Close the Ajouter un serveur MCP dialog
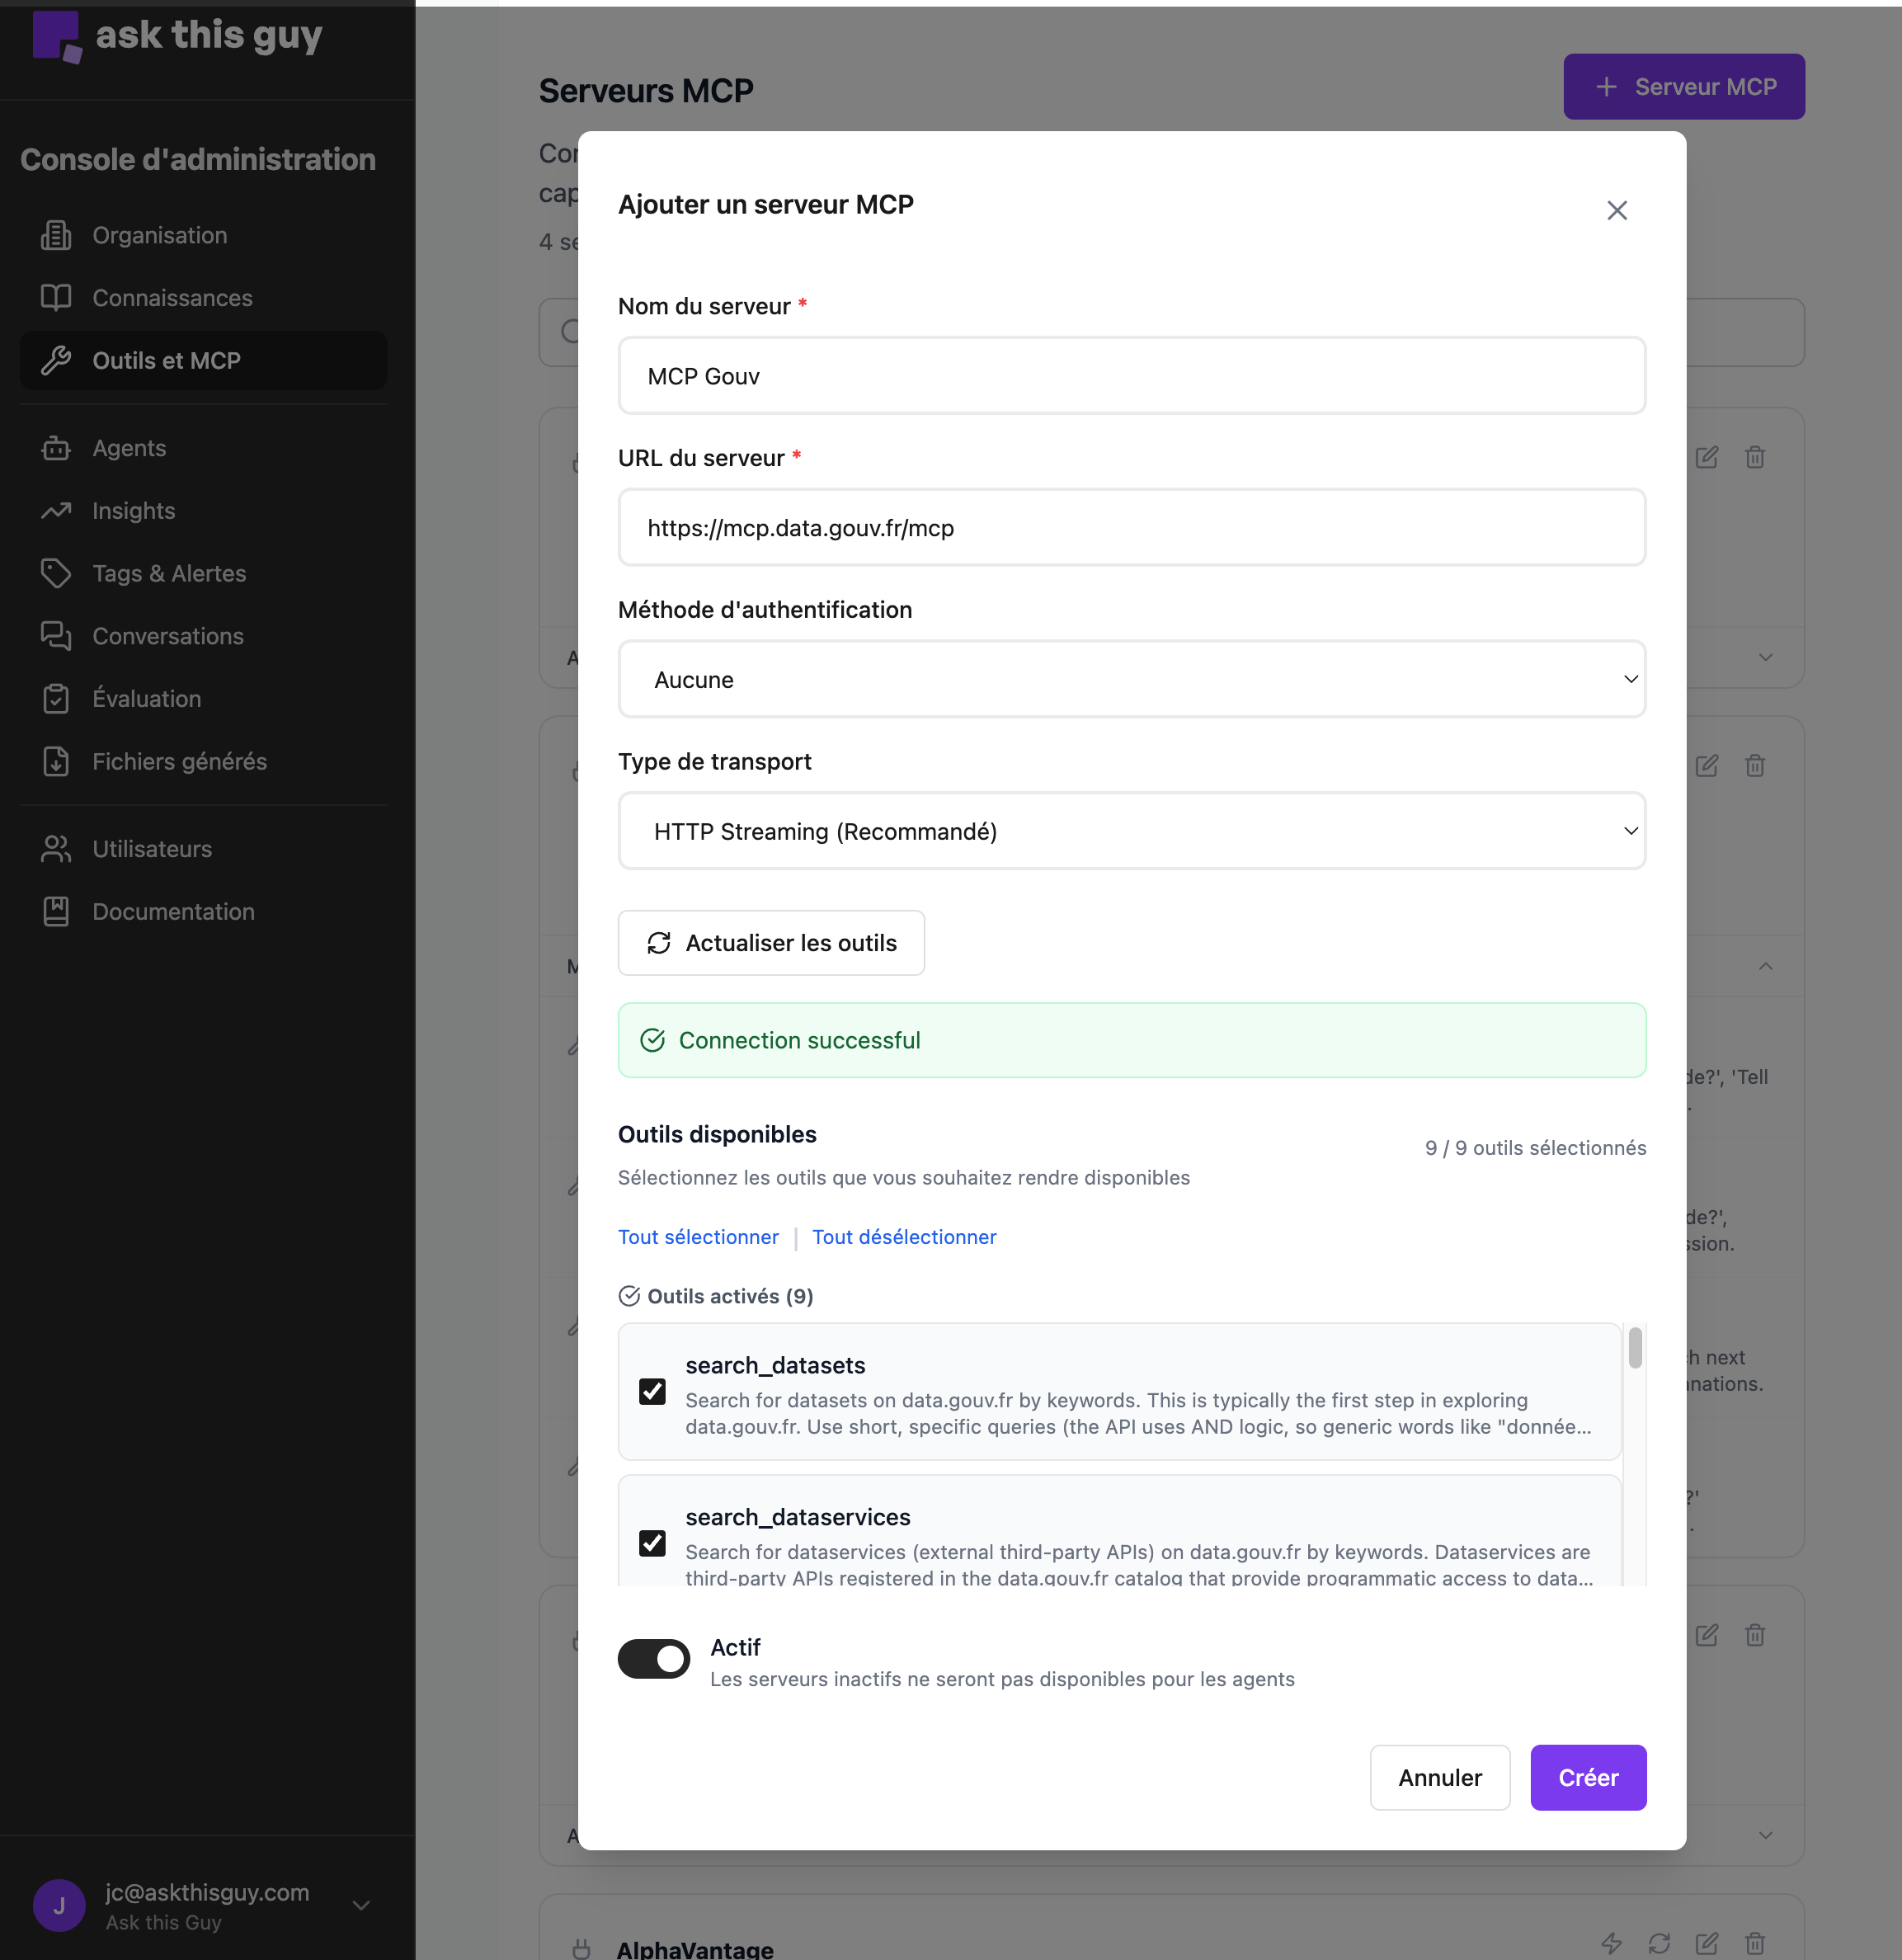This screenshot has width=1902, height=1960. tap(1616, 210)
